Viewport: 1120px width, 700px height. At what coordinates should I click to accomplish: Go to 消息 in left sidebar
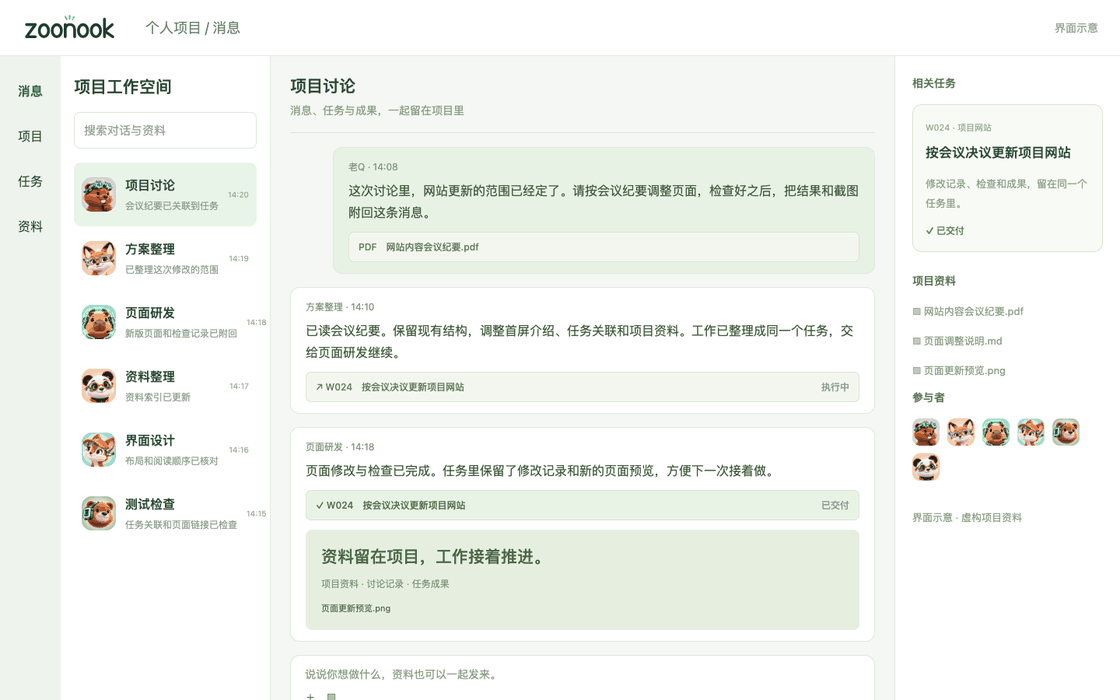[30, 91]
